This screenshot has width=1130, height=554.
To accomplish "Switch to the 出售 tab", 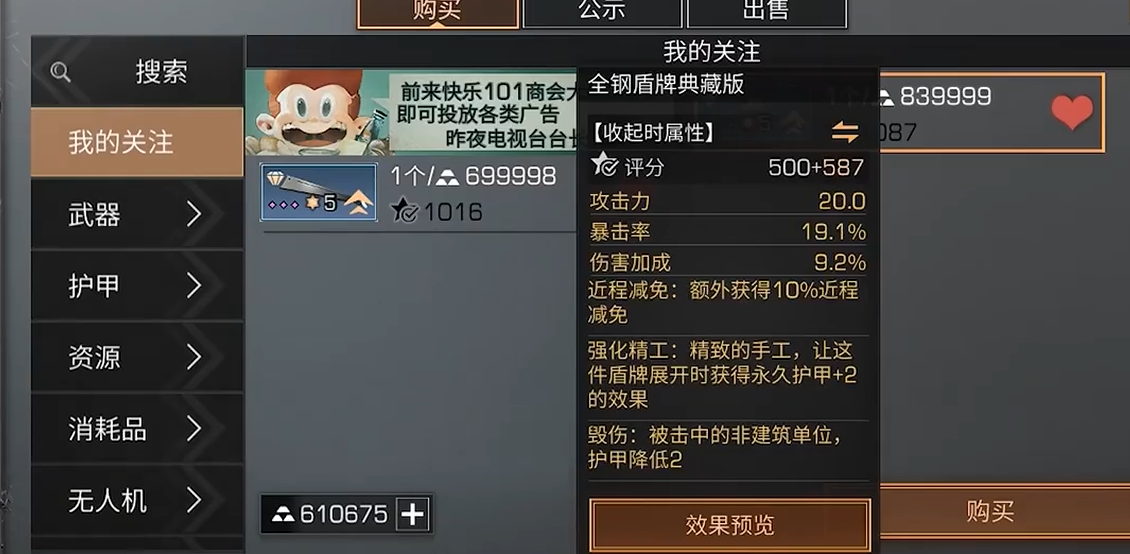I will [766, 13].
